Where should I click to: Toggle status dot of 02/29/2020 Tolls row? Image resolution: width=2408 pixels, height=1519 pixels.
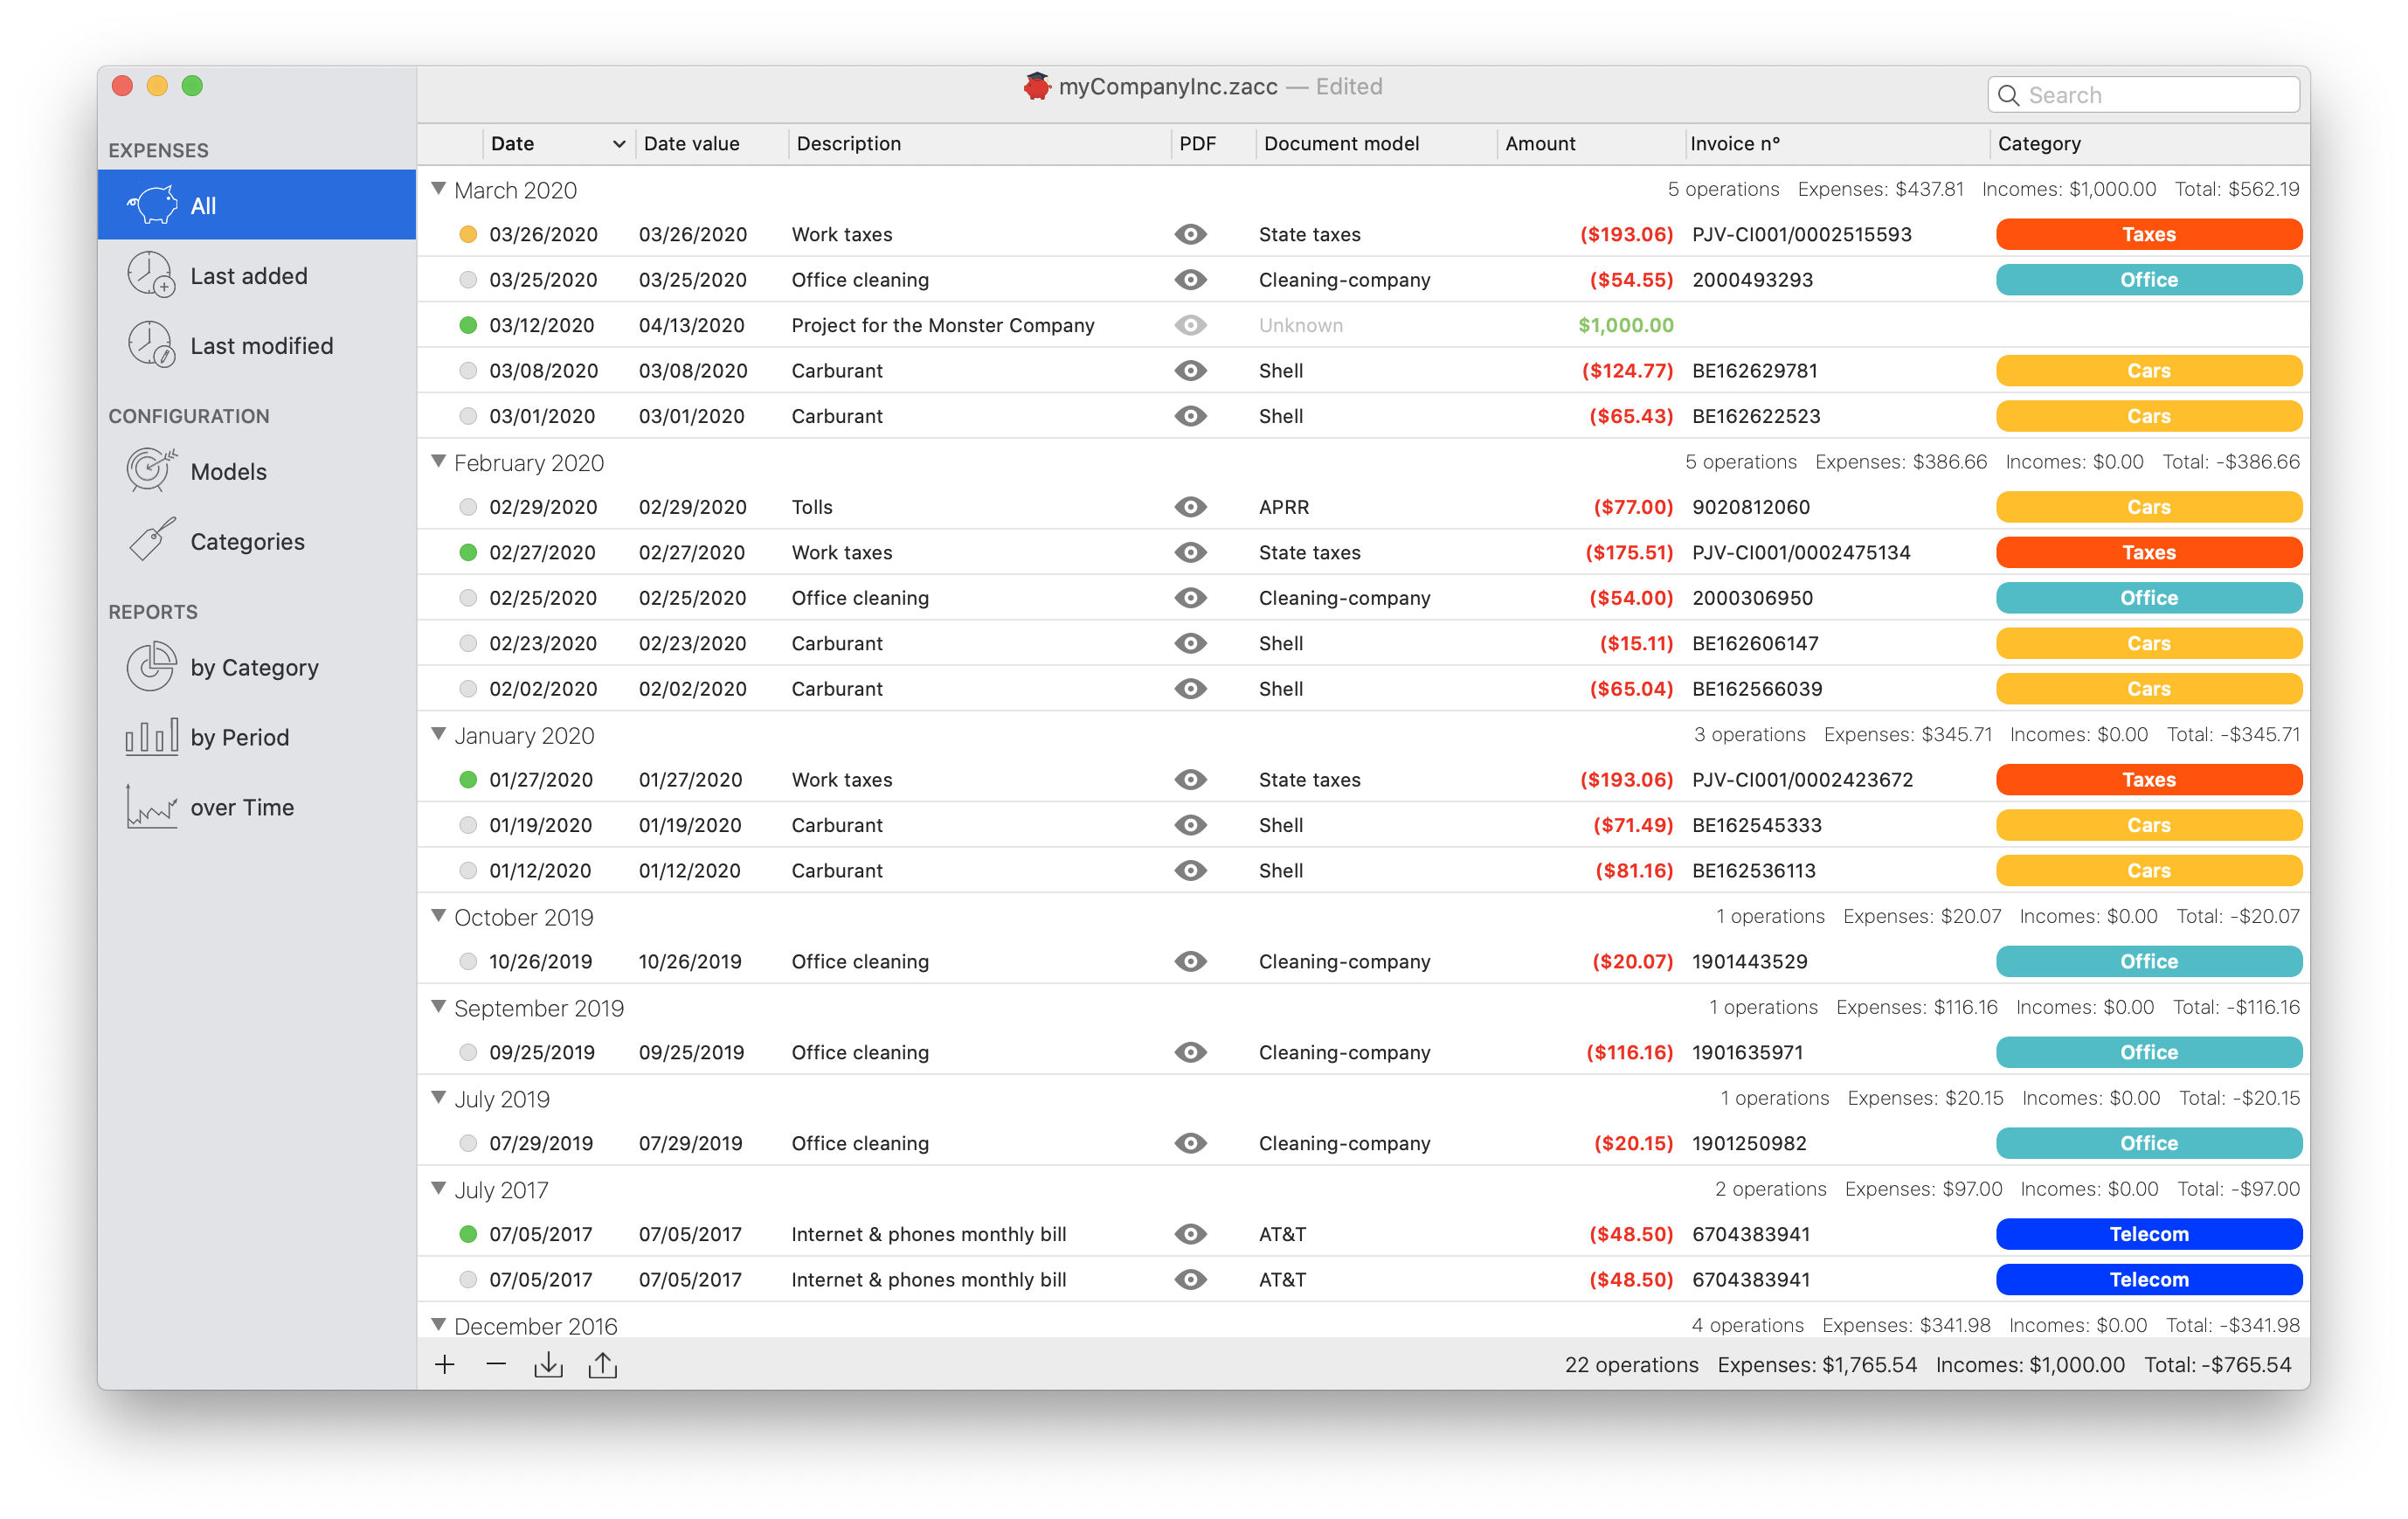tap(468, 507)
